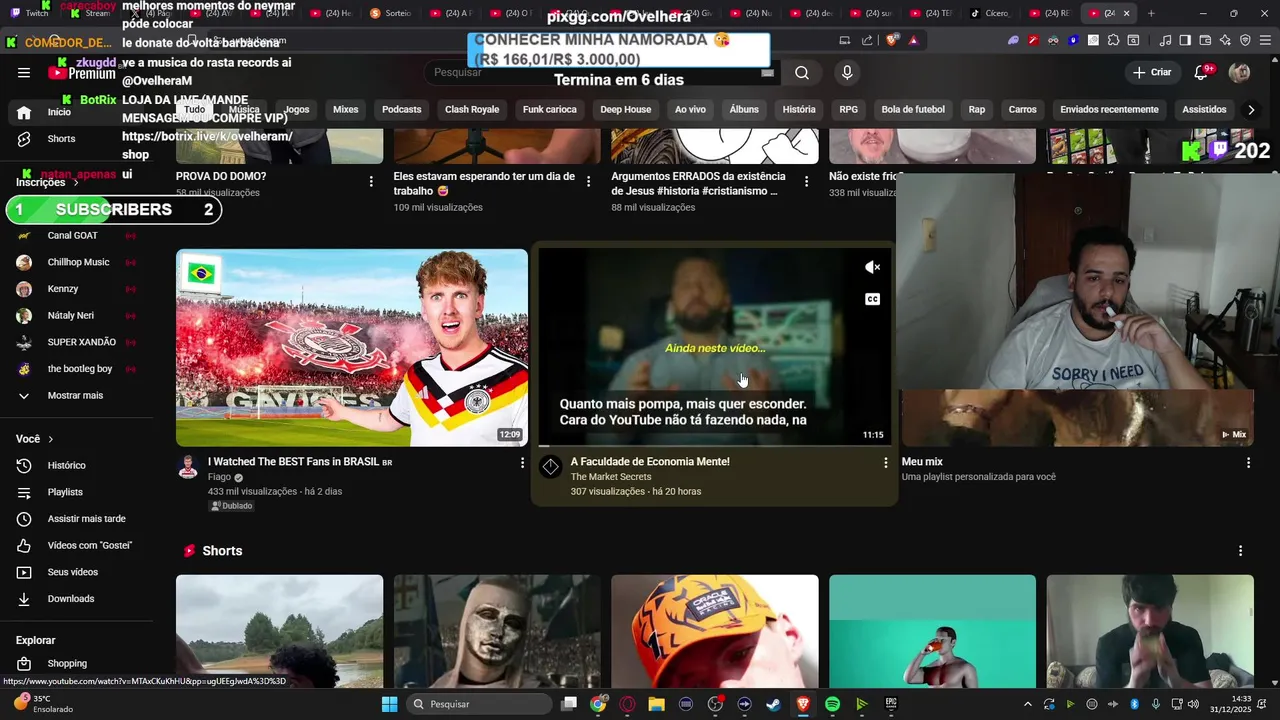This screenshot has height=720, width=1280.
Task: Select the Deep House filter chip
Action: (x=626, y=109)
